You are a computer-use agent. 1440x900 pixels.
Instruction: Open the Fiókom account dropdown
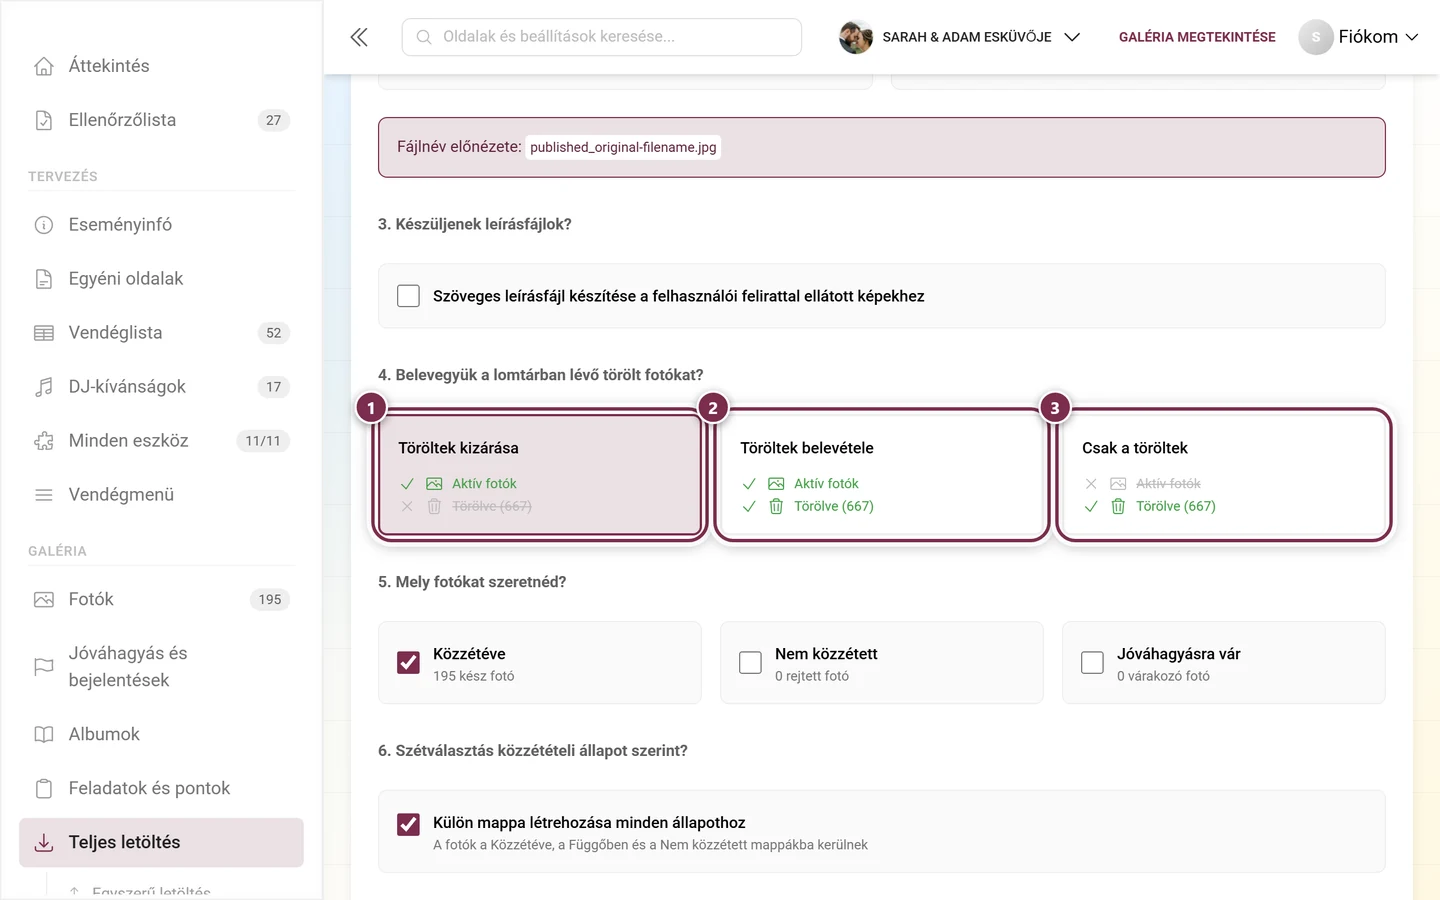[x=1359, y=37]
